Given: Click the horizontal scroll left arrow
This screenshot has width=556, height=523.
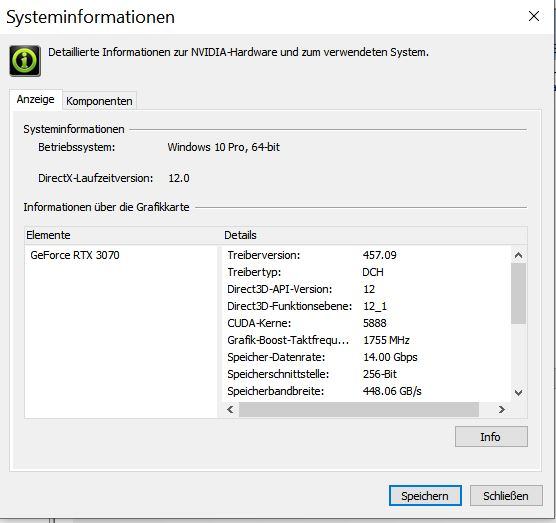Looking at the screenshot, I should [x=230, y=410].
